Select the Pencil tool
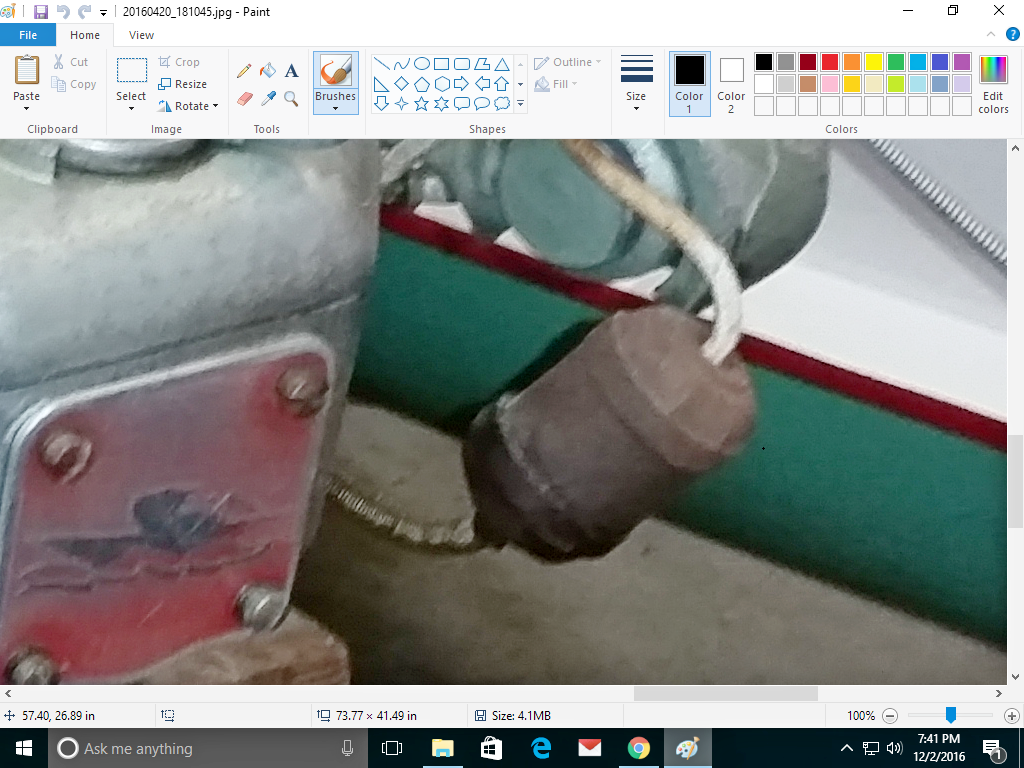This screenshot has height=768, width=1024. 244,71
